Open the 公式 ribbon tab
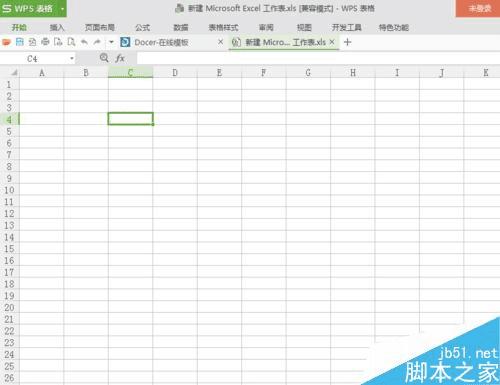Screen dimensions: 500x385 click(x=142, y=27)
